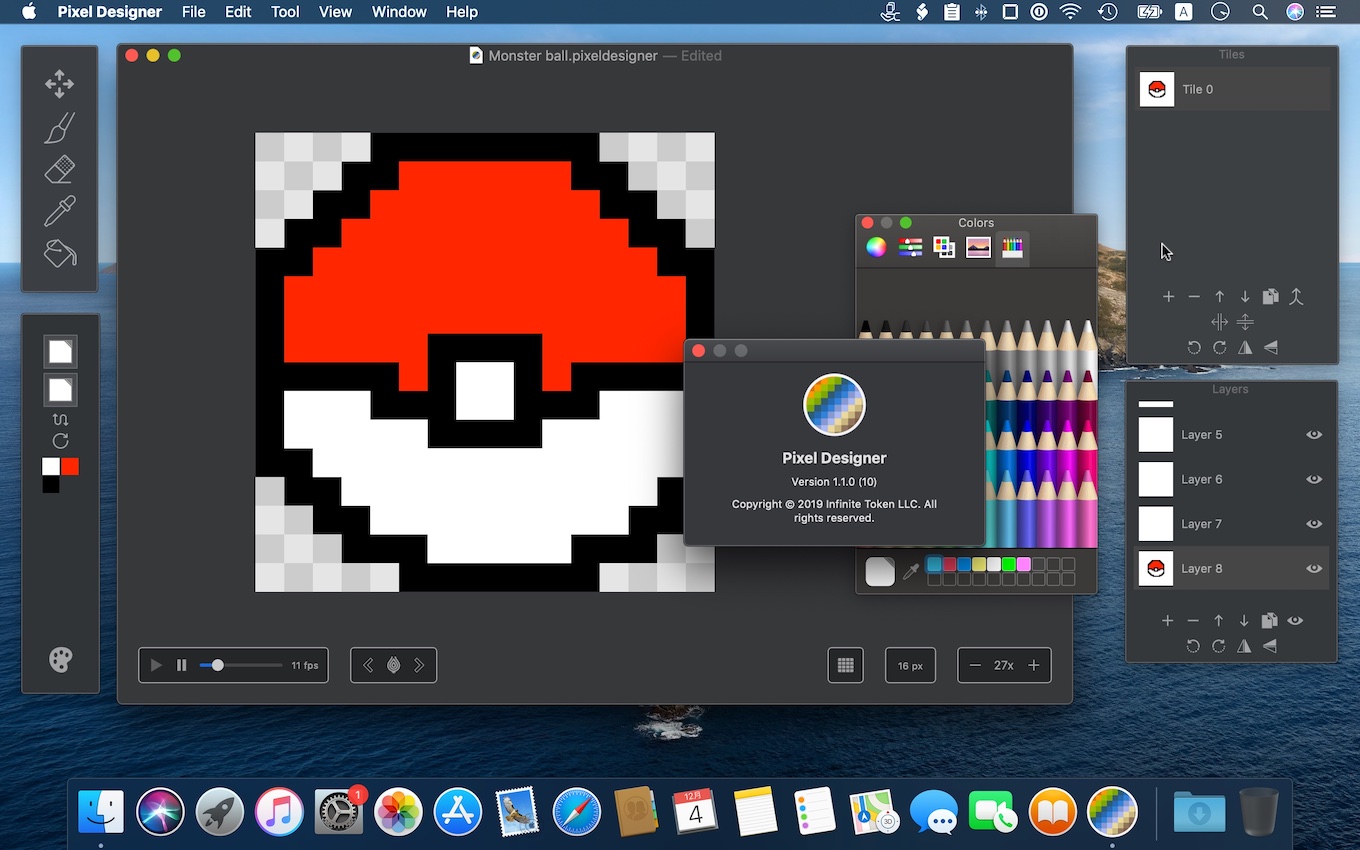Click the primary color well
The width and height of the screenshot is (1360, 850).
click(60, 351)
